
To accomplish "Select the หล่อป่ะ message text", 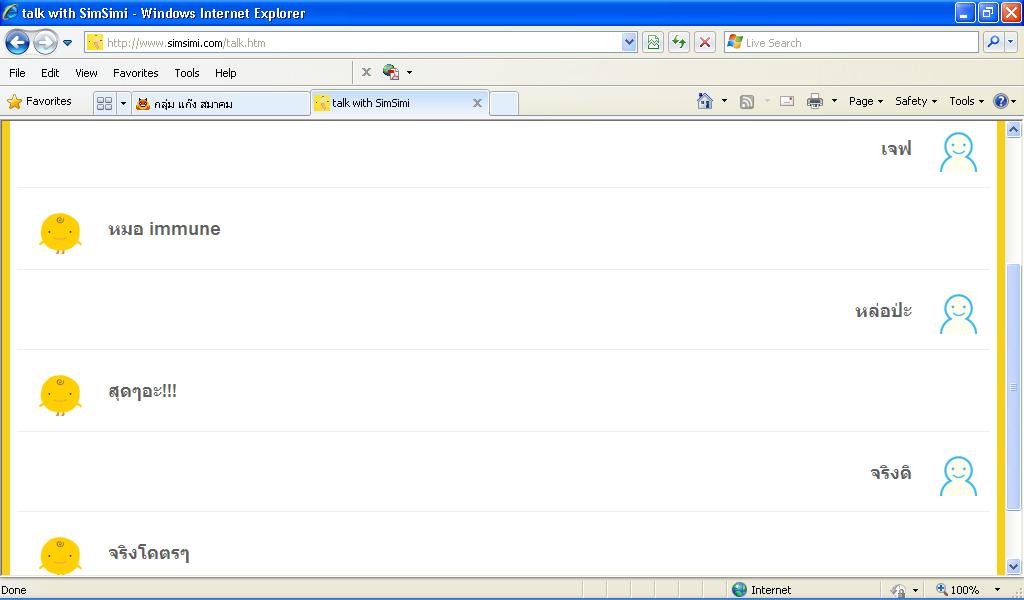I will pos(883,310).
